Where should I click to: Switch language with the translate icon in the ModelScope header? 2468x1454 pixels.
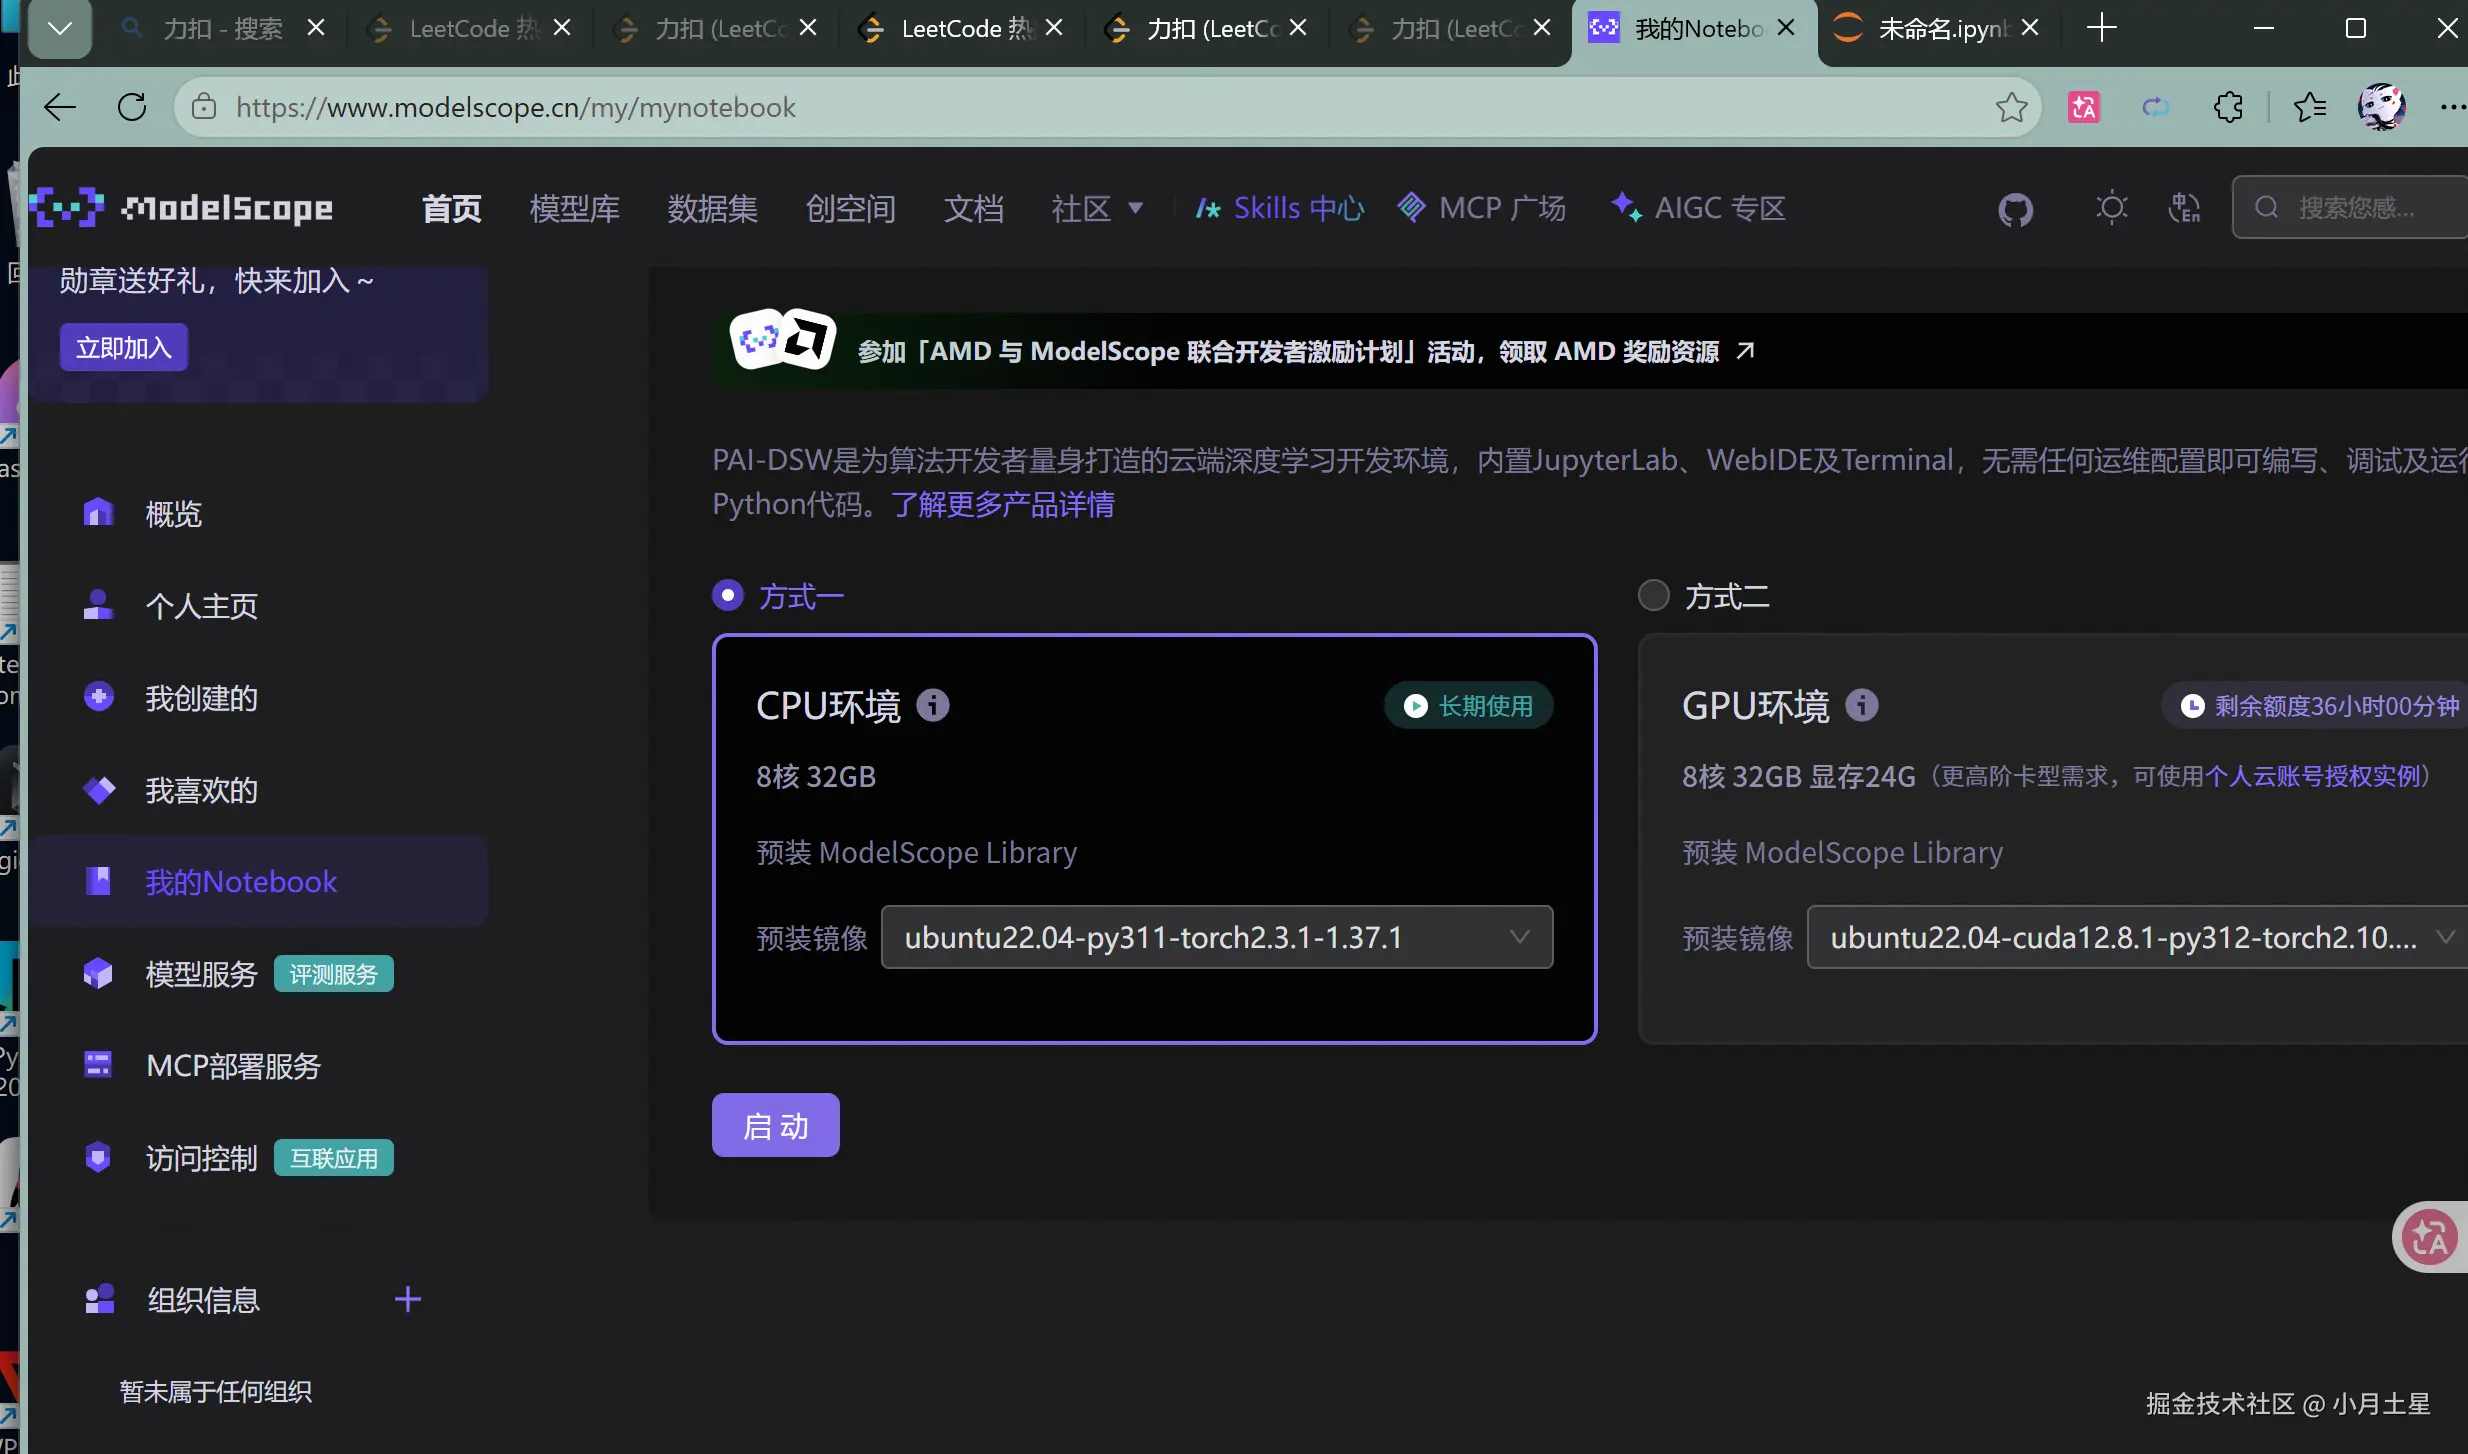tap(2184, 208)
